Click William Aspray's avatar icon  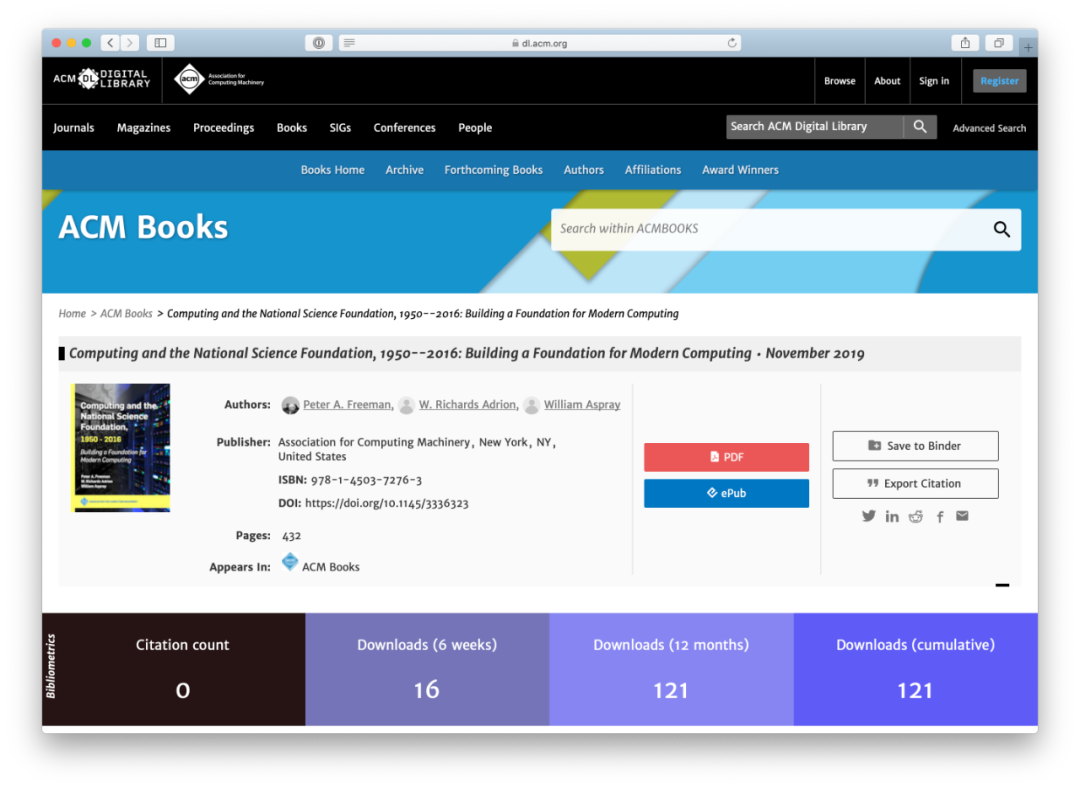(531, 406)
